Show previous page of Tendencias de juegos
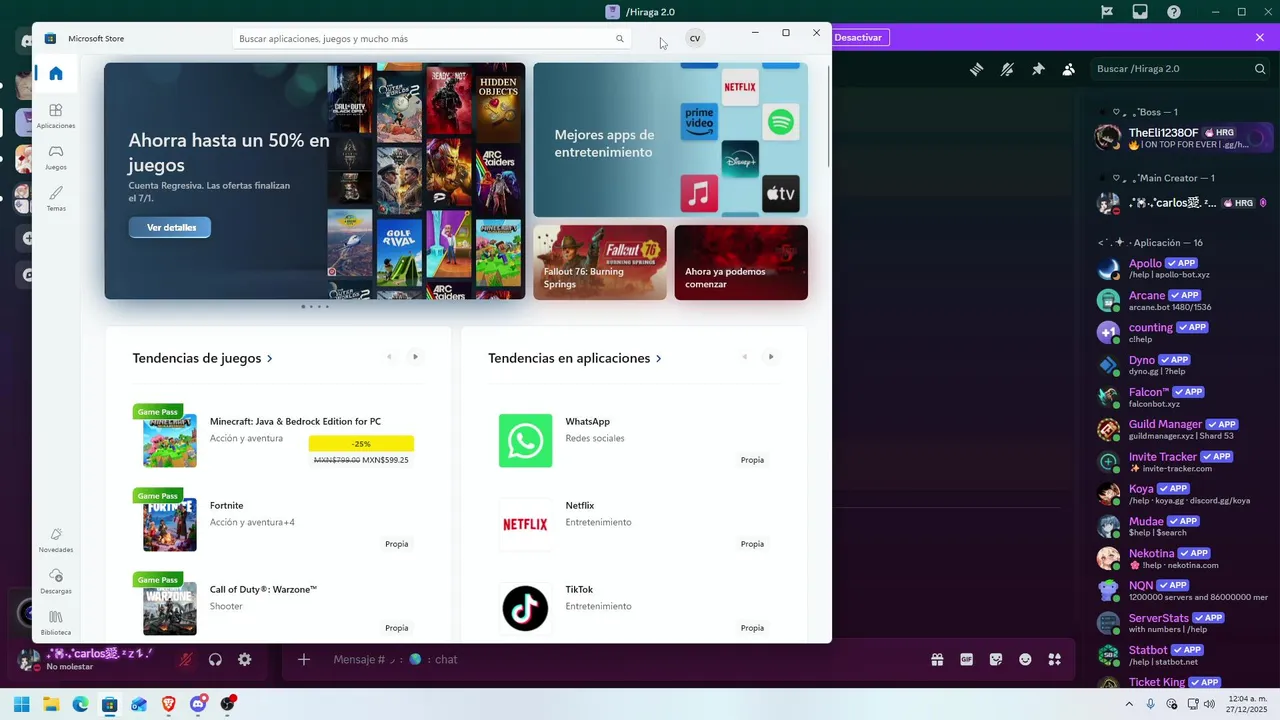The height and width of the screenshot is (720, 1280). (x=389, y=357)
